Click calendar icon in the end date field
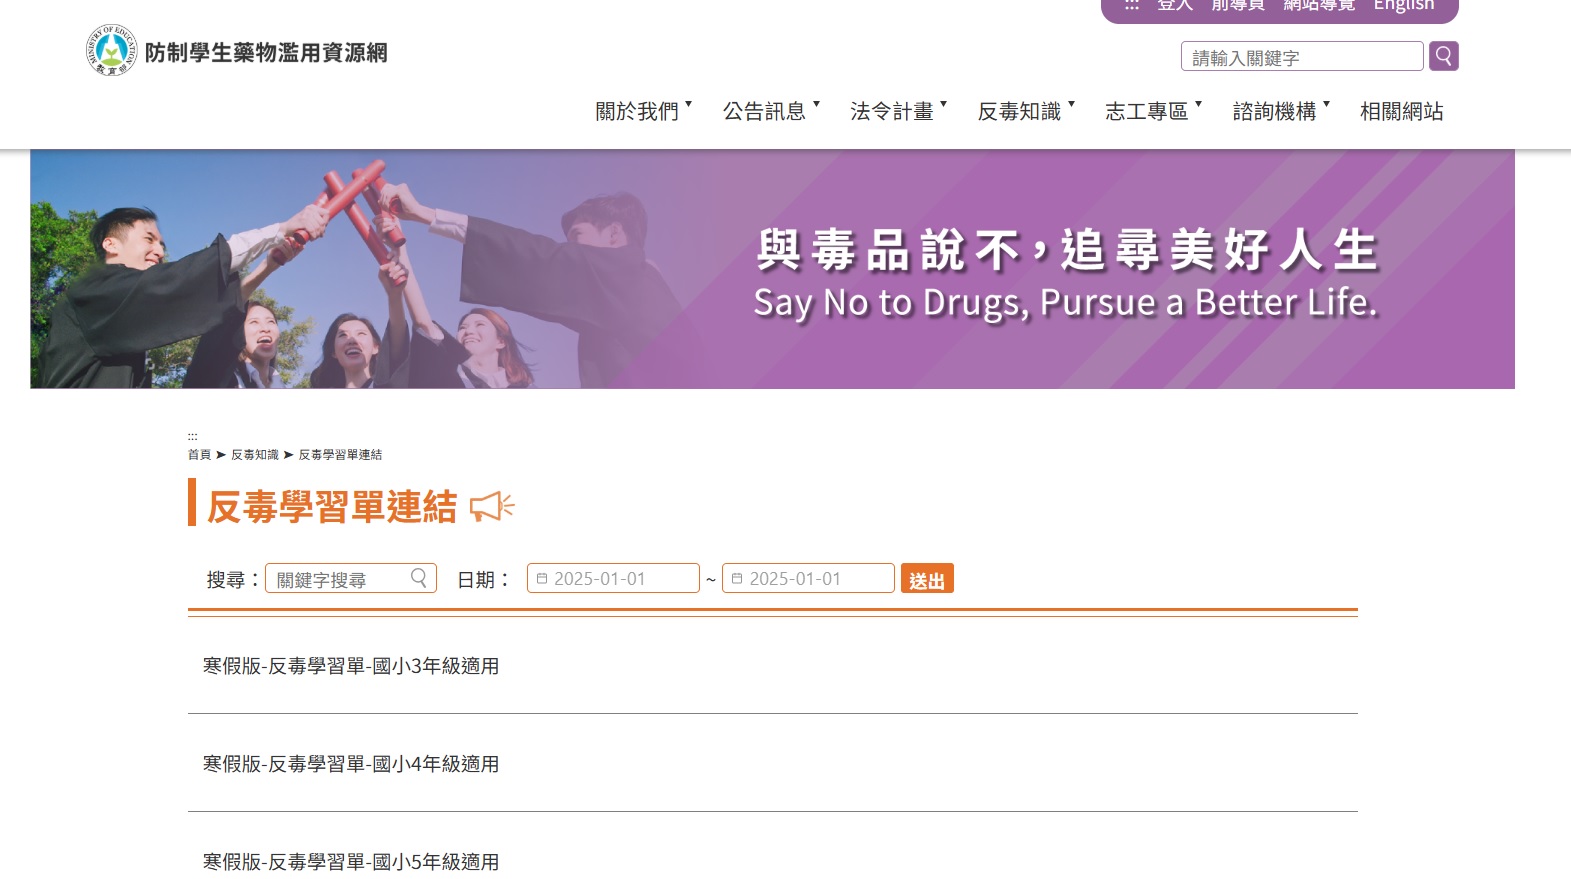This screenshot has width=1571, height=879. [x=737, y=578]
